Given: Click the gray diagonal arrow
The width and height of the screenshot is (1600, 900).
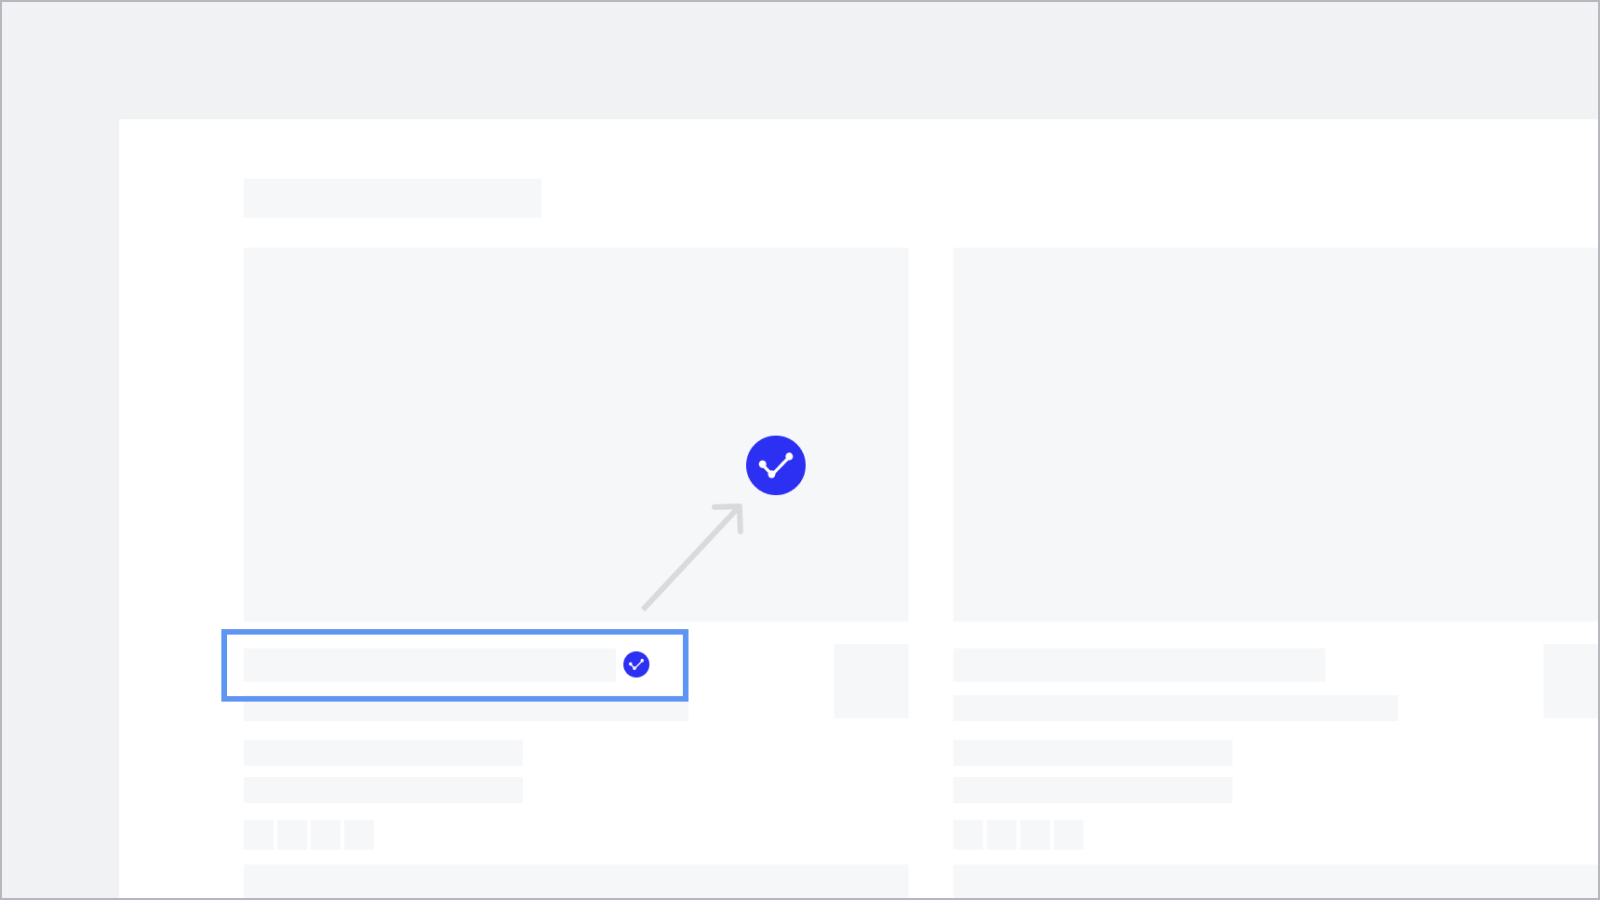Looking at the screenshot, I should click(x=693, y=556).
